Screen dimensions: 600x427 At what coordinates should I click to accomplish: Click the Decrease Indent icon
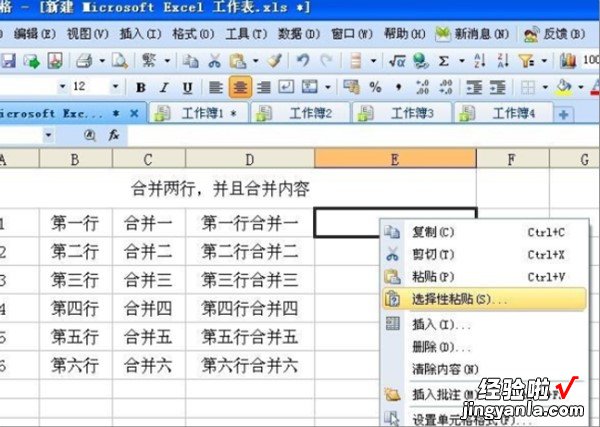coord(474,88)
